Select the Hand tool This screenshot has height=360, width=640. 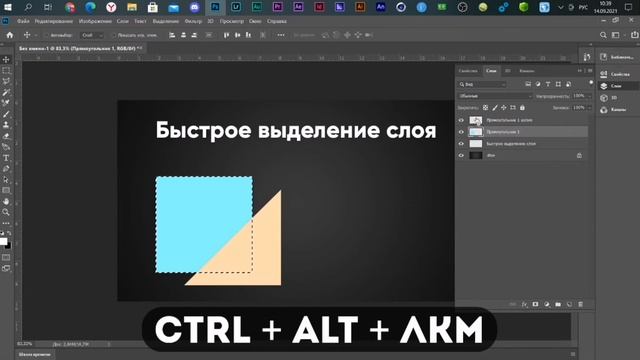click(6, 201)
